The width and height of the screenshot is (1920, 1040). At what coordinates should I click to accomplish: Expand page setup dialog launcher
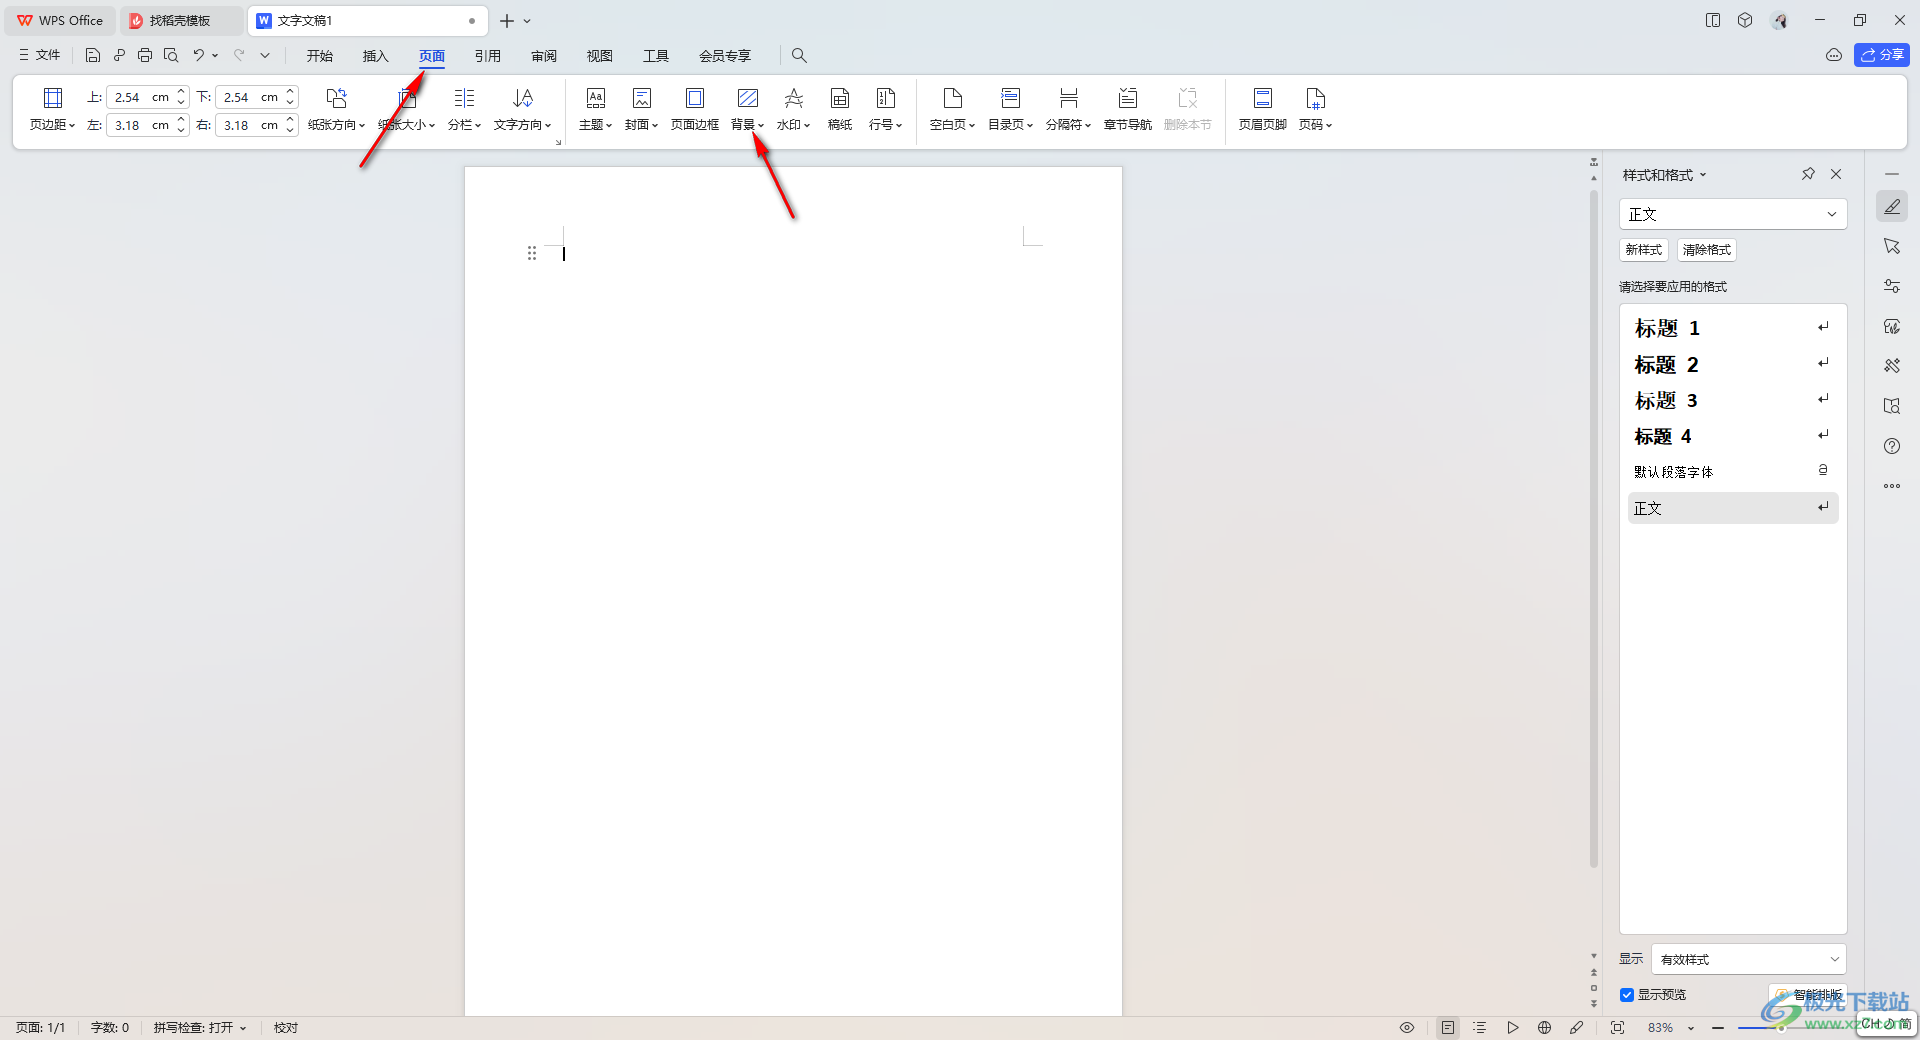tap(558, 142)
